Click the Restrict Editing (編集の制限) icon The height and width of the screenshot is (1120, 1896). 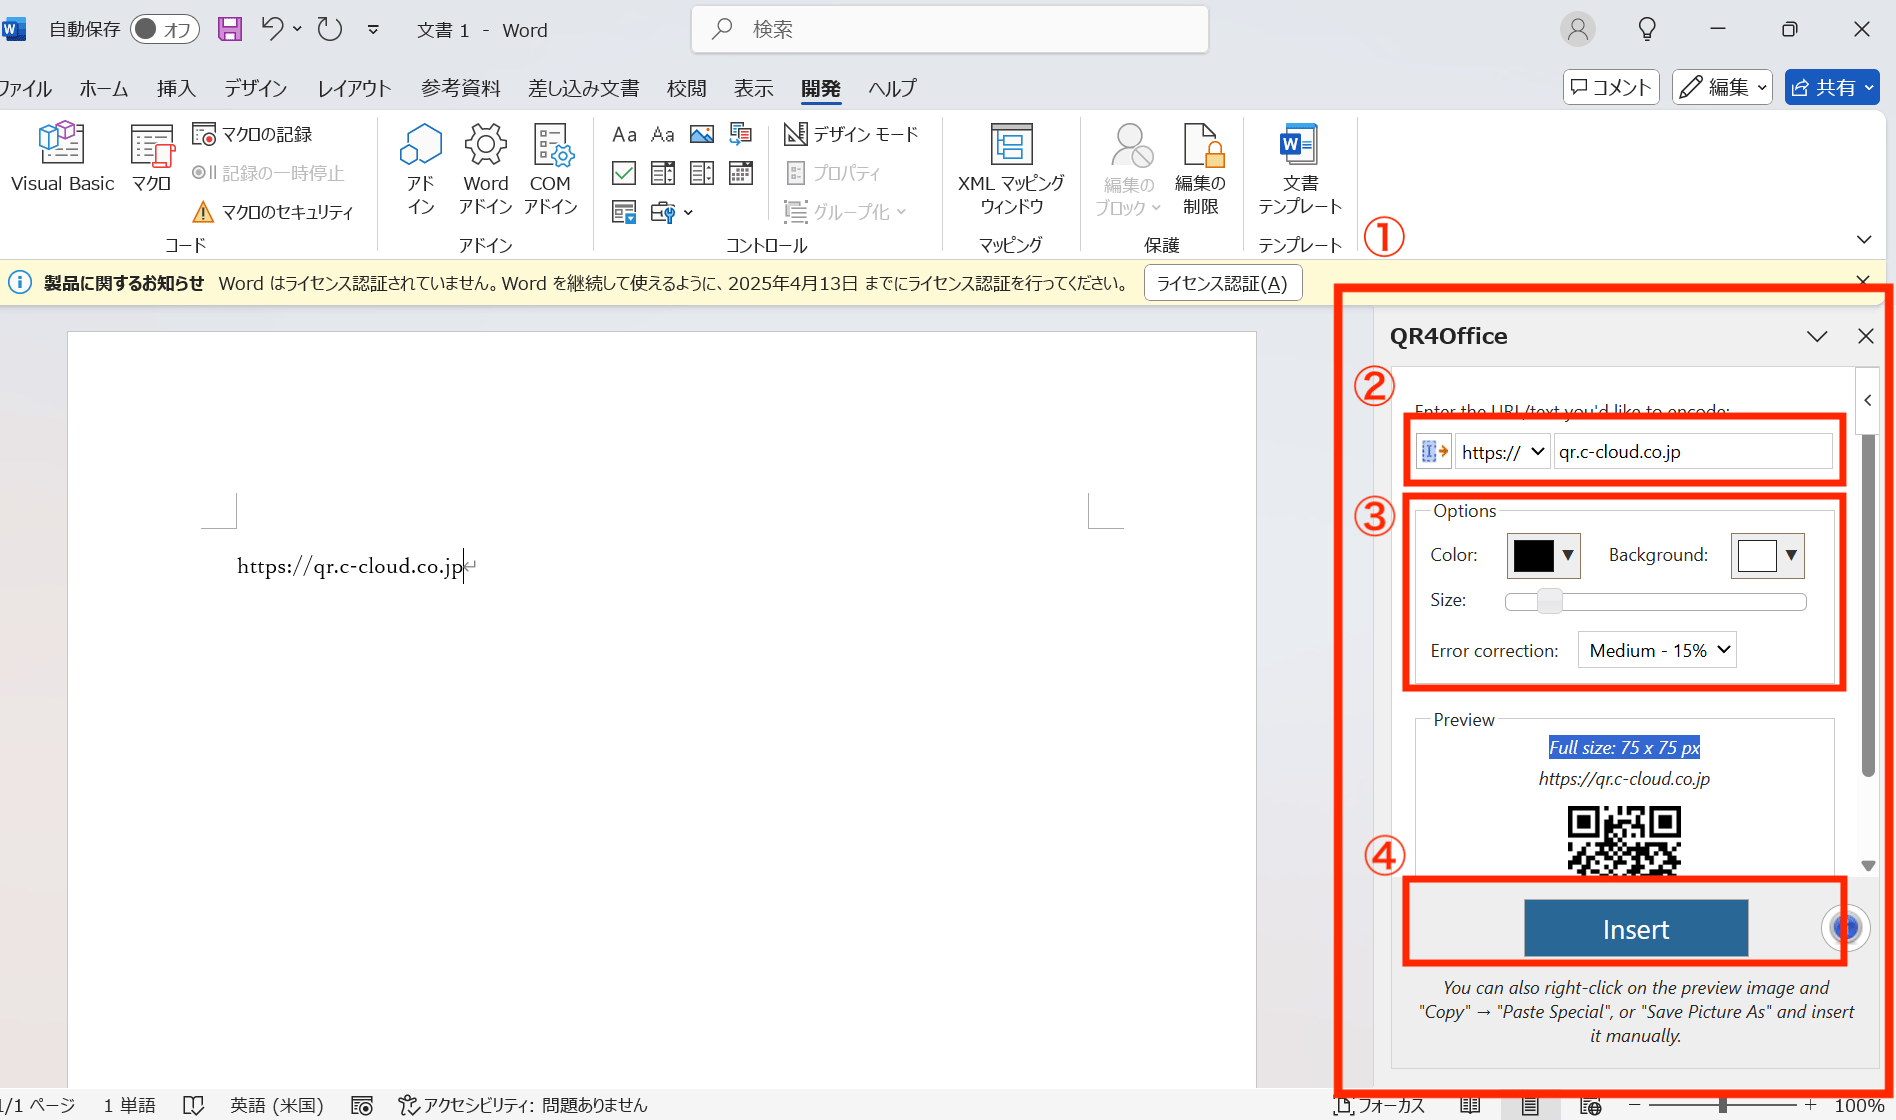(1200, 168)
